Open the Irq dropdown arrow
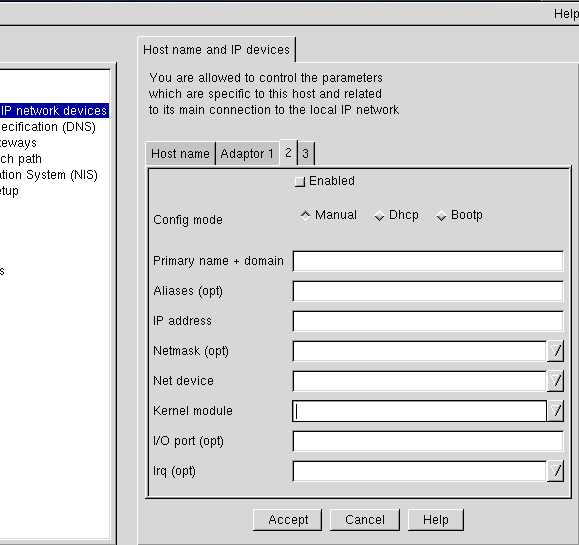 556,471
